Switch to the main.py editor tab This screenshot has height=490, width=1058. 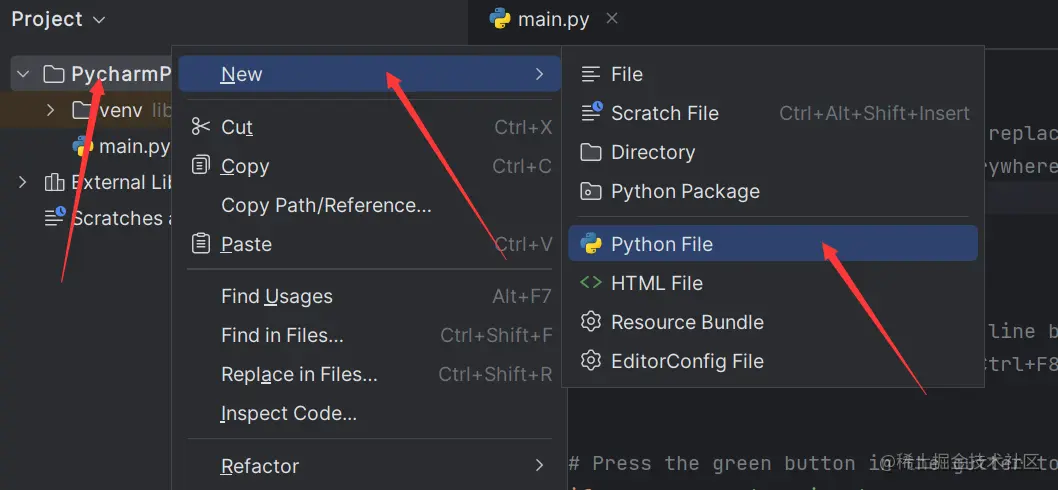[553, 20]
